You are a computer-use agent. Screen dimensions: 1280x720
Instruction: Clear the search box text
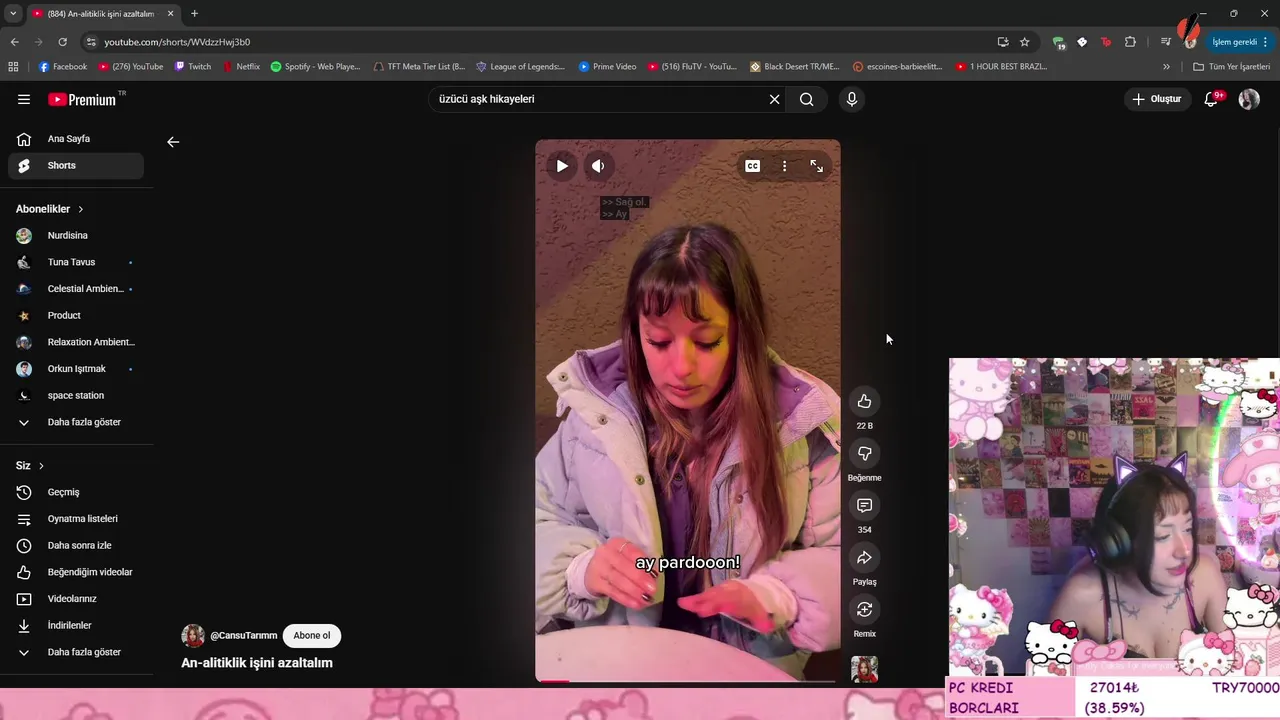tap(774, 99)
